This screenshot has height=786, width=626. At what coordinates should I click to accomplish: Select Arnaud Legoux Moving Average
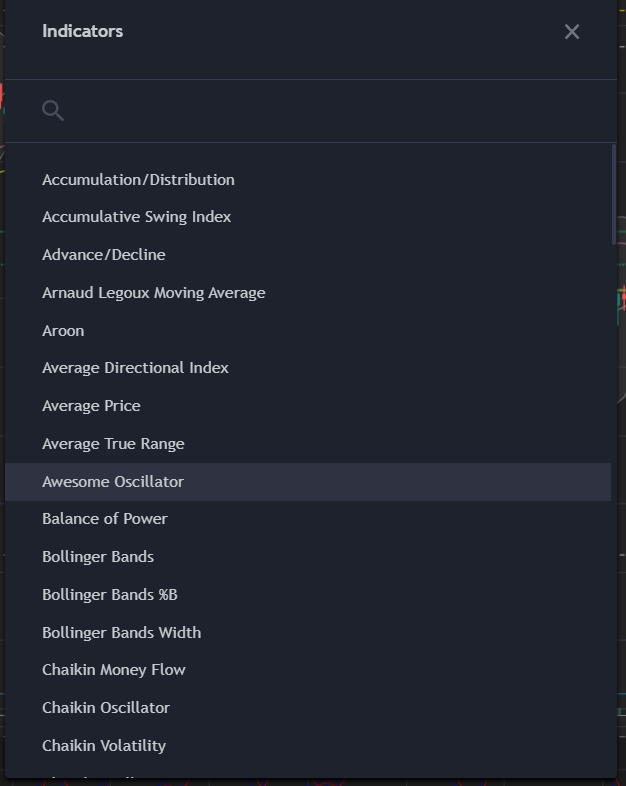(x=308, y=293)
